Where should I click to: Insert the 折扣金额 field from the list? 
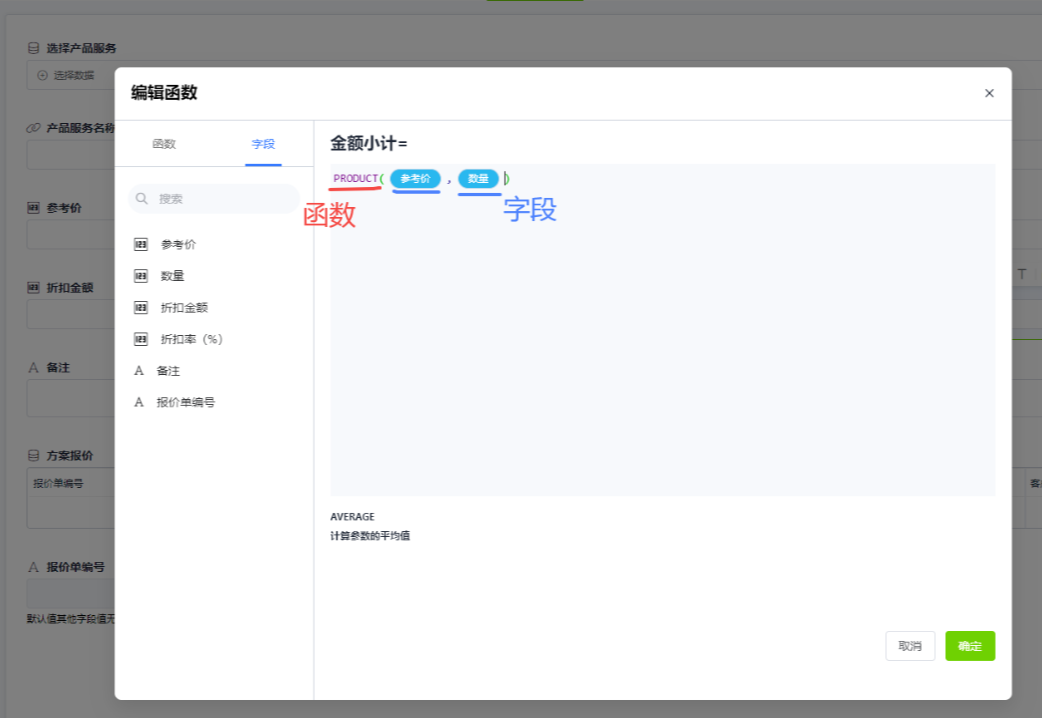[x=184, y=308]
